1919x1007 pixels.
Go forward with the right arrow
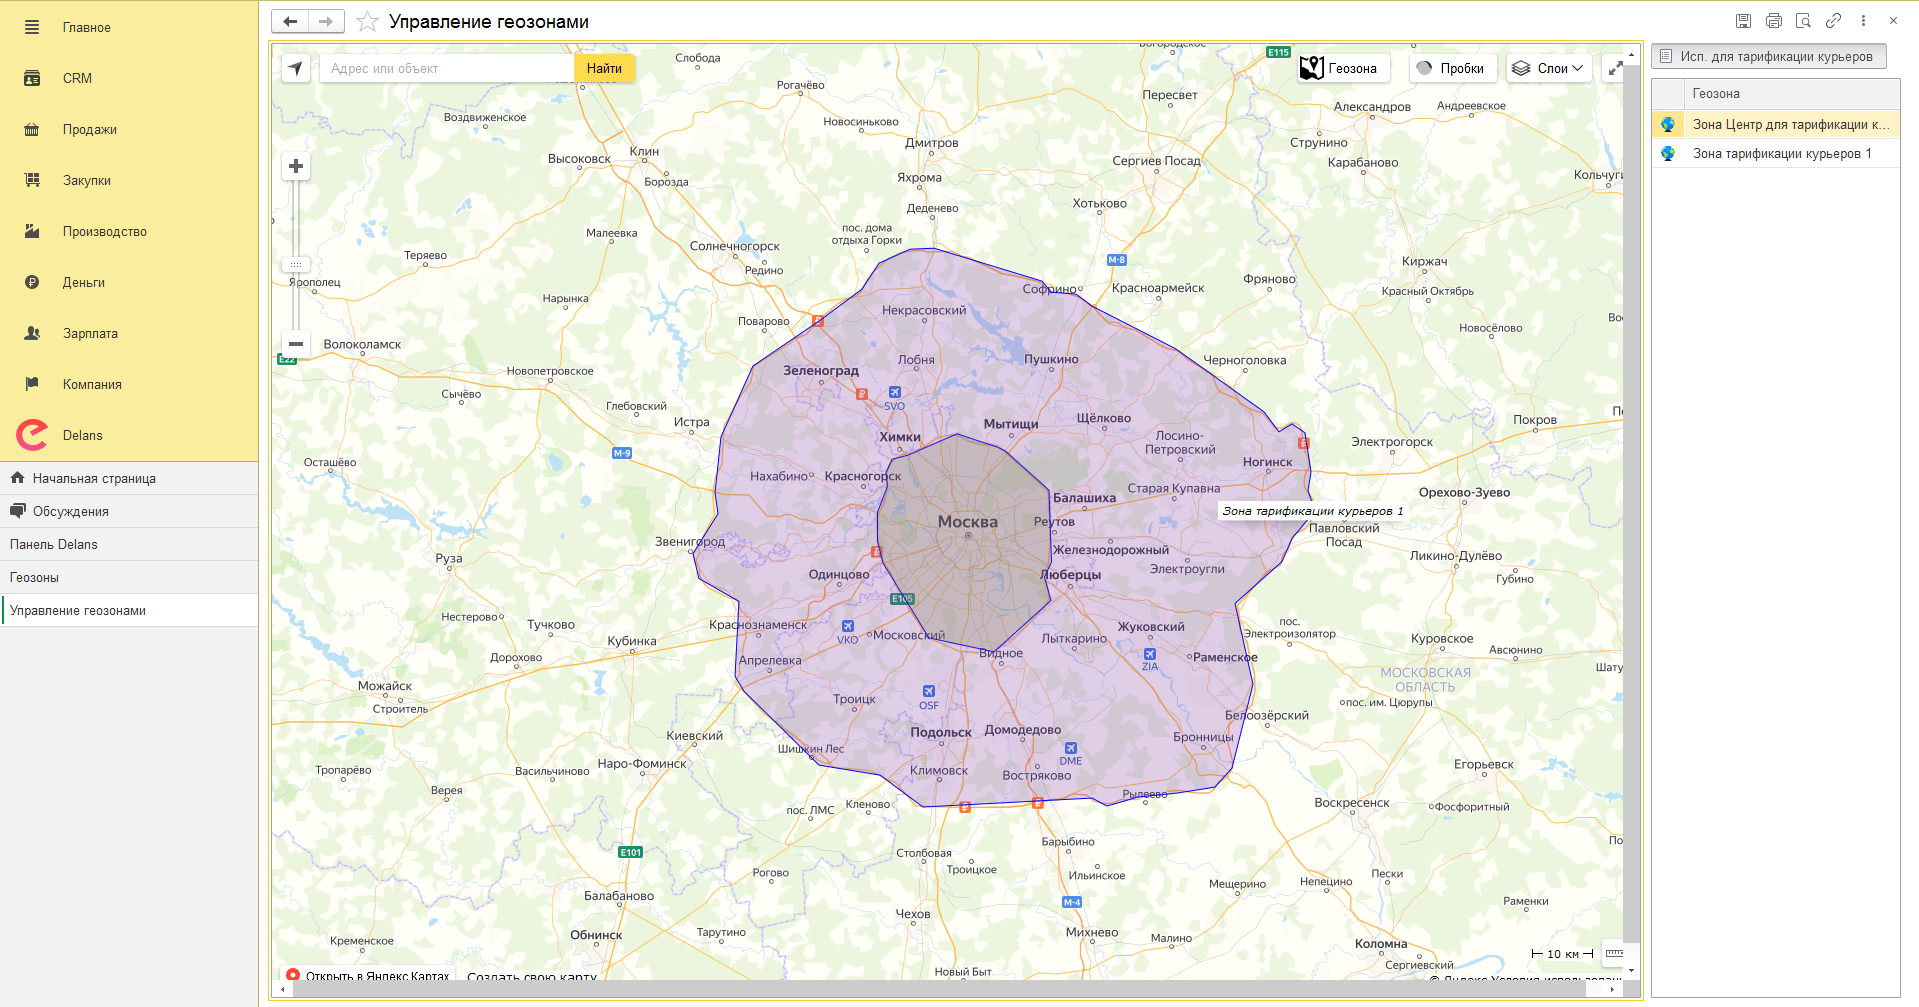point(326,21)
